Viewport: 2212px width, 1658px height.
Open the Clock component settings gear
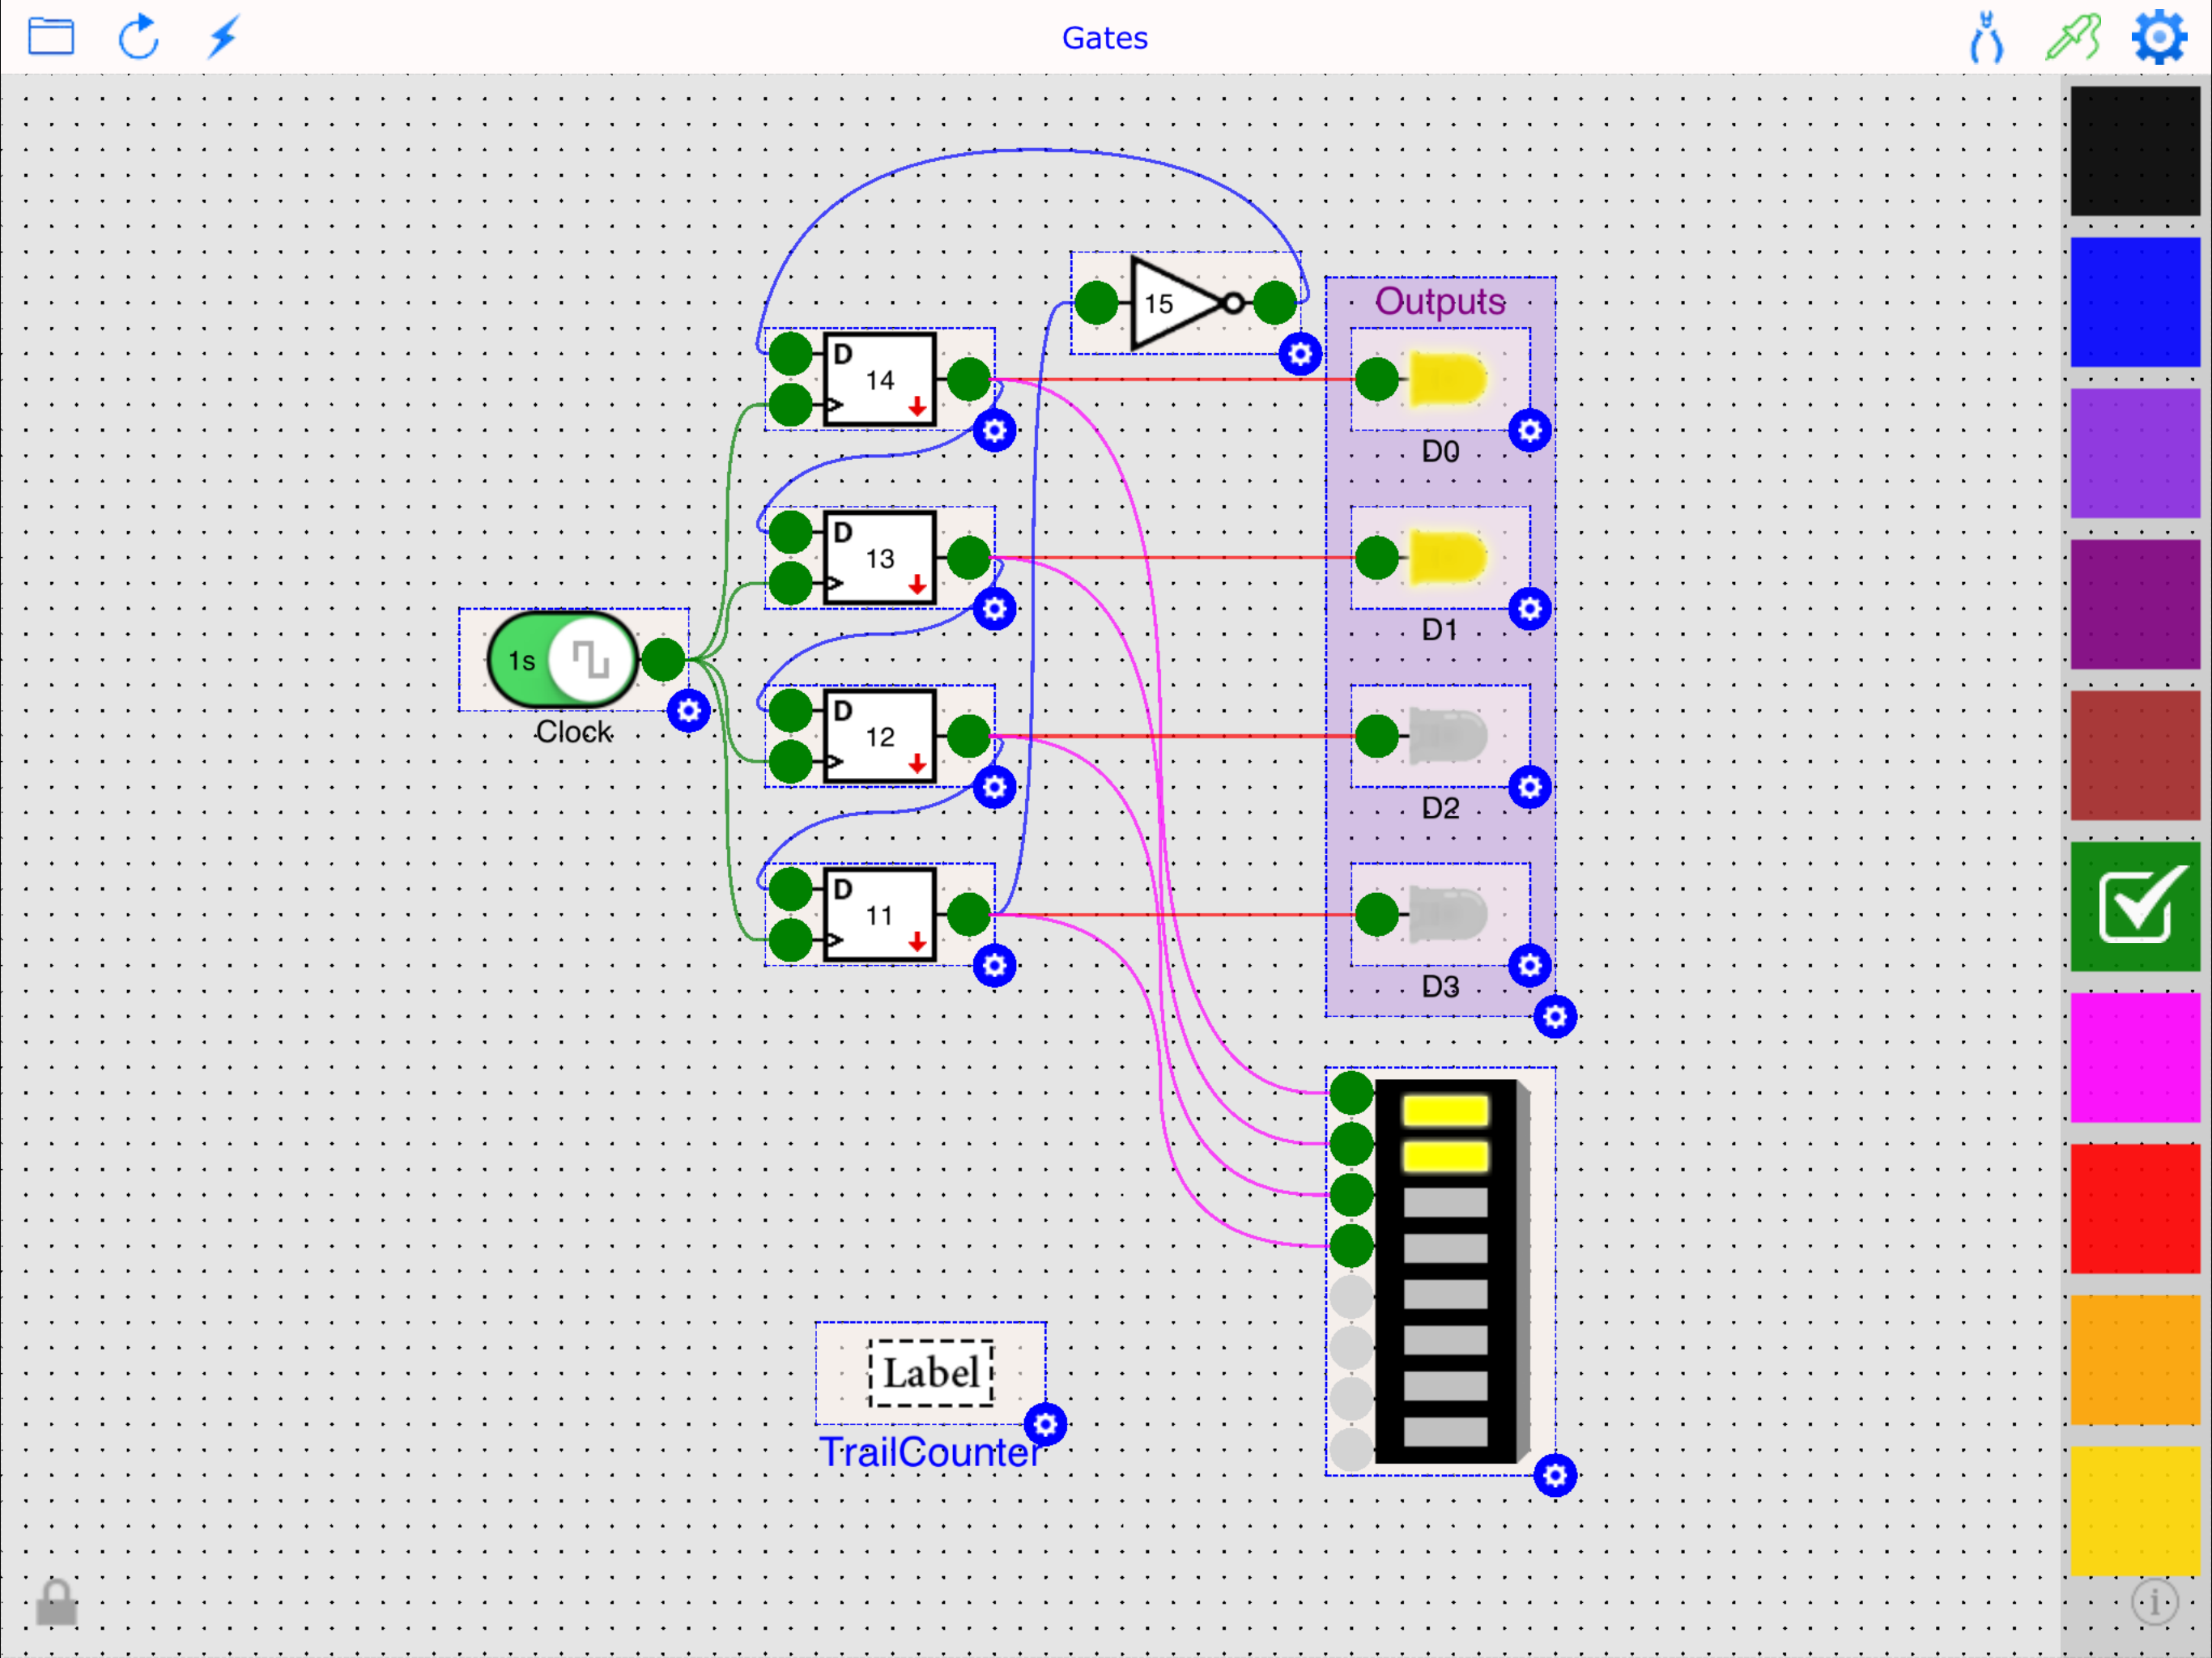coord(689,710)
